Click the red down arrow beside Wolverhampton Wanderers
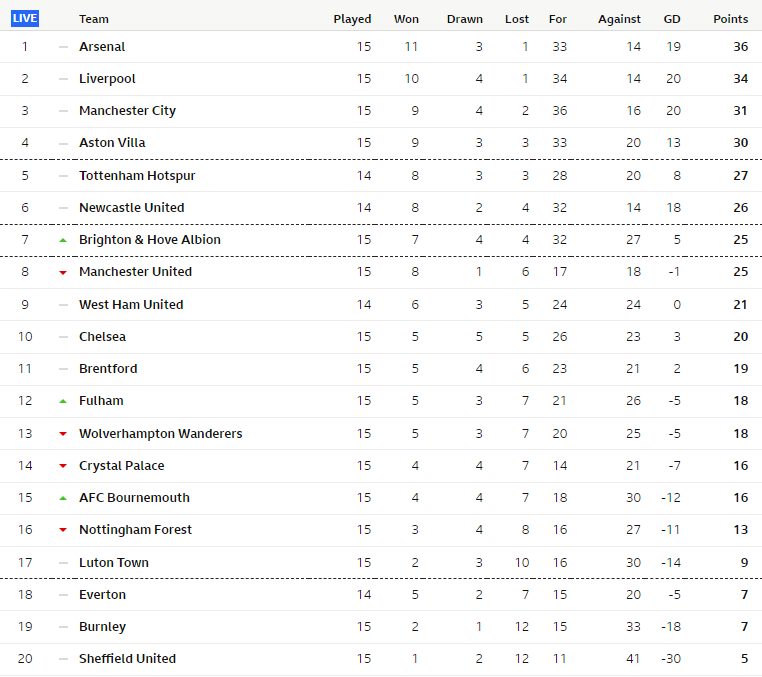 point(63,434)
